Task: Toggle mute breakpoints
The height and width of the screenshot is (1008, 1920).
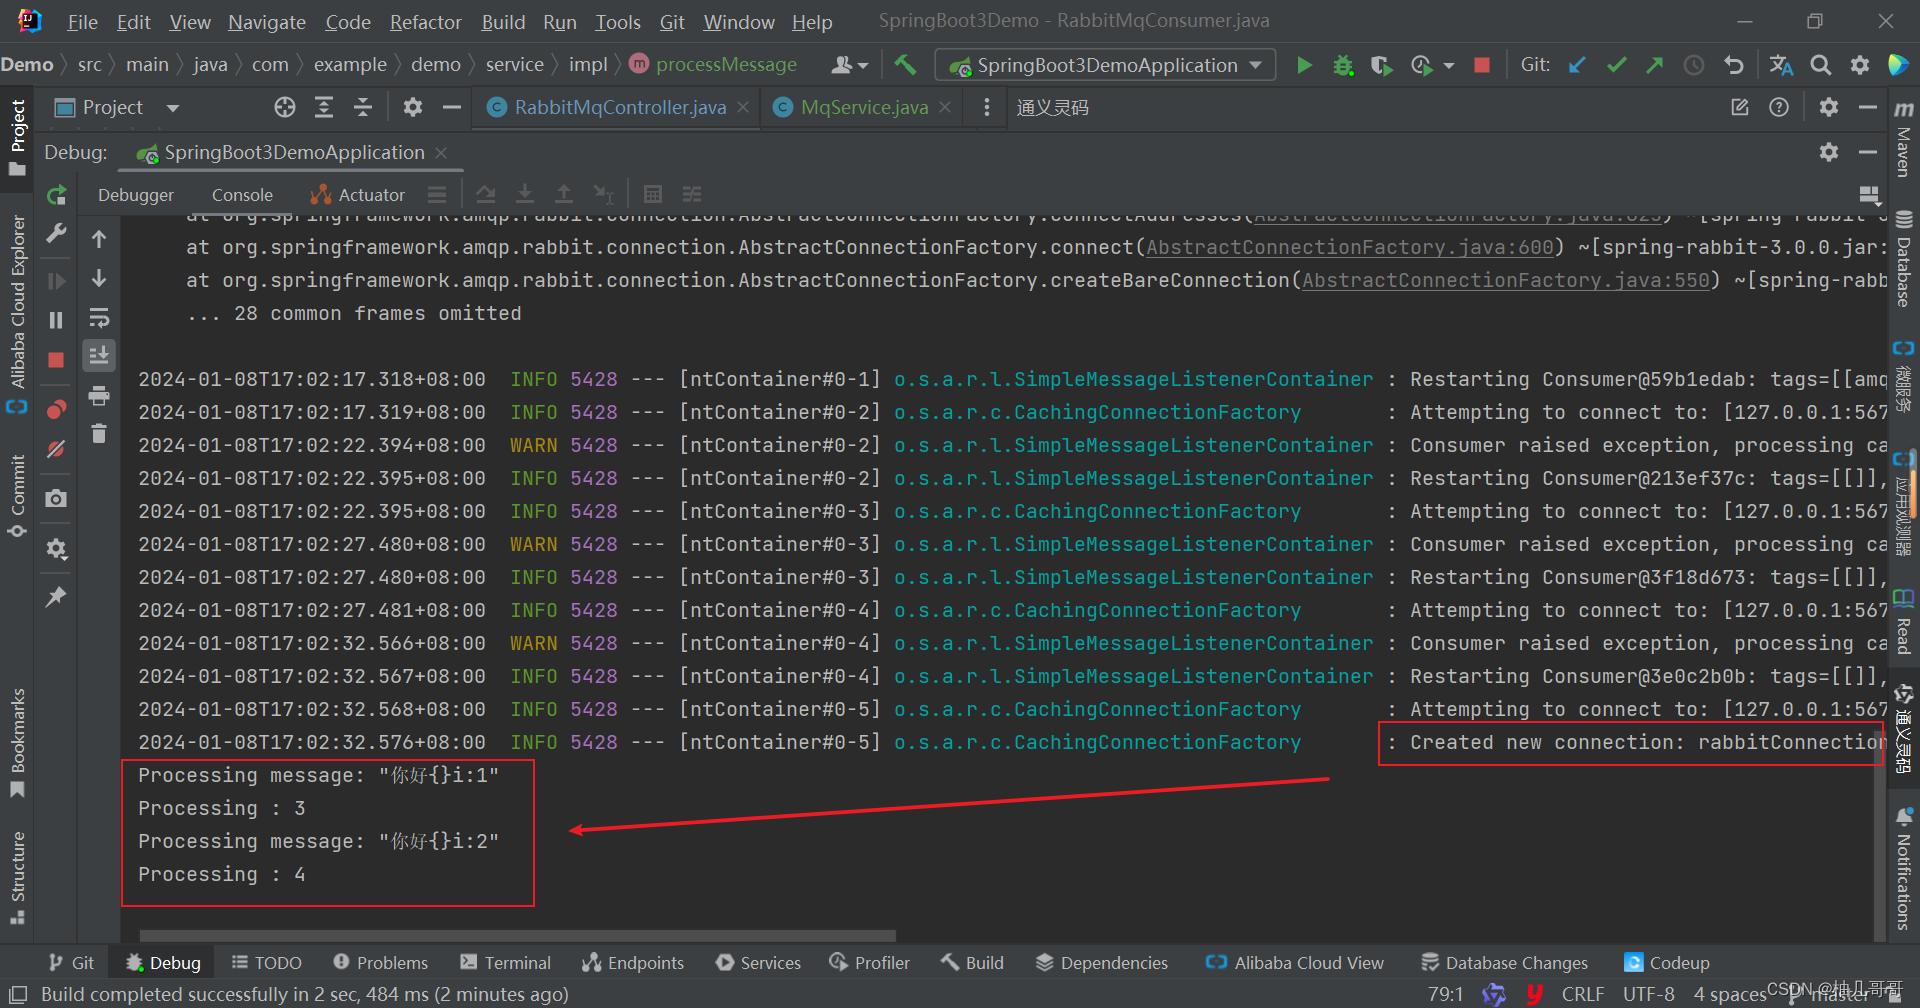Action: click(x=56, y=449)
